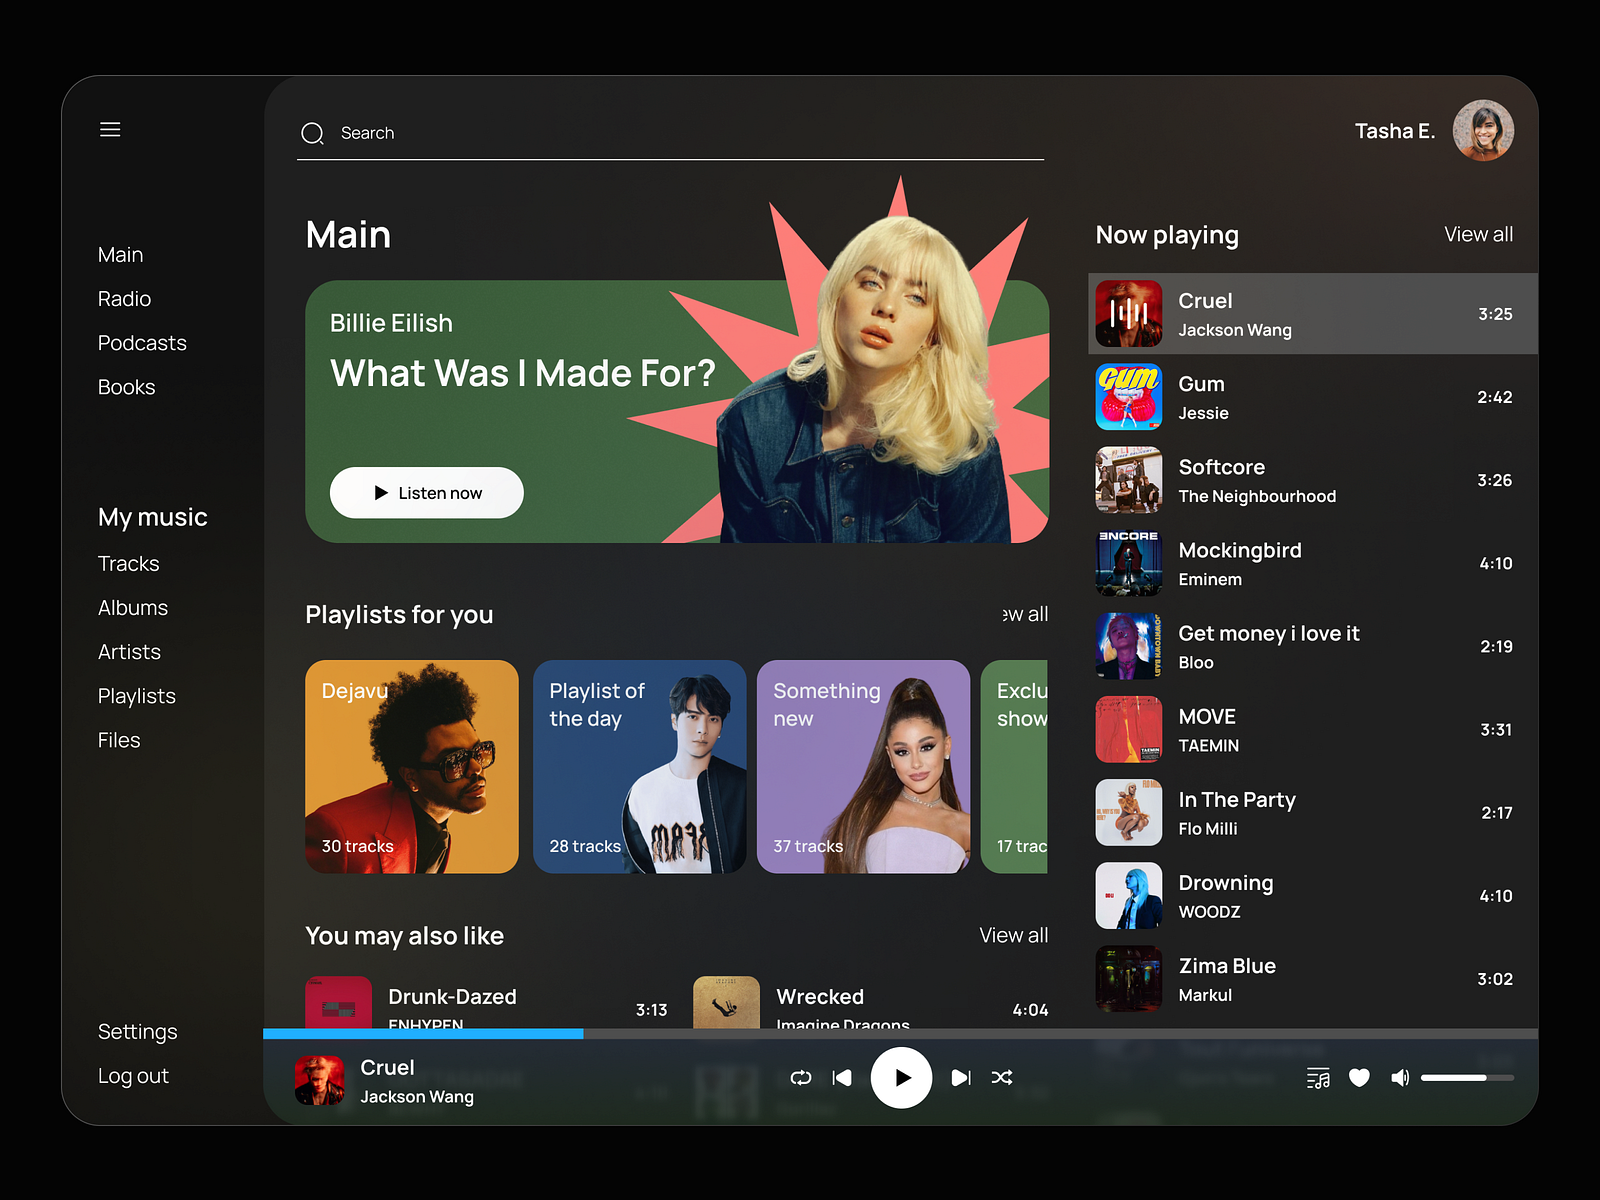Click the previous track icon

point(842,1077)
